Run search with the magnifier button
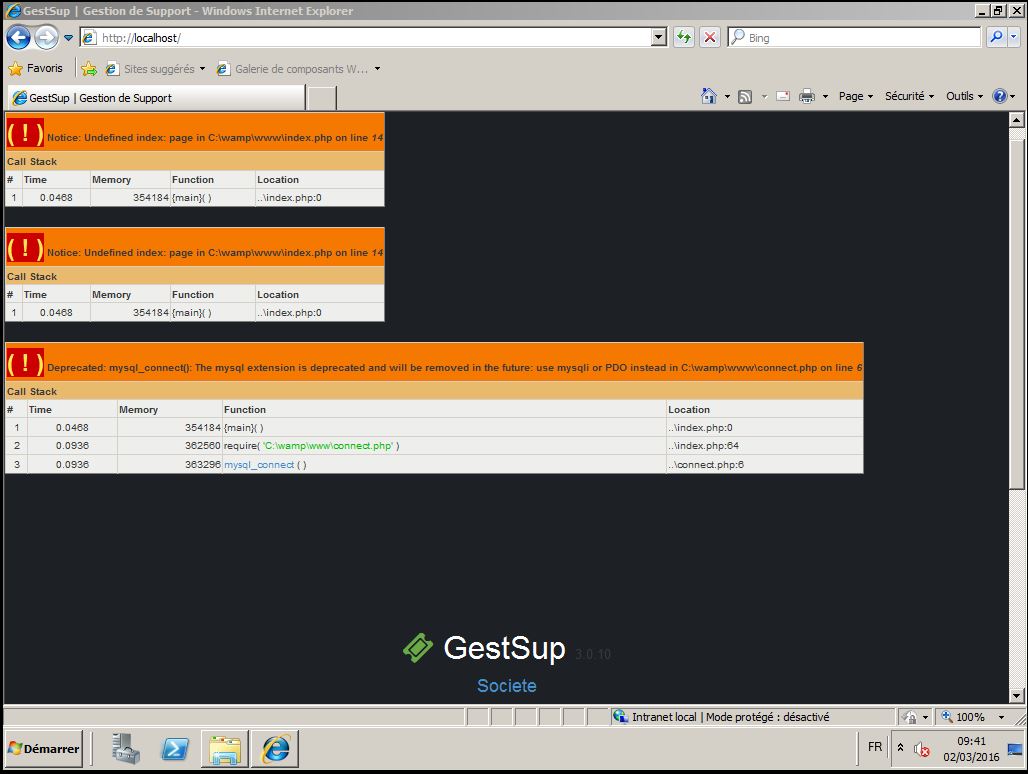 (x=996, y=37)
